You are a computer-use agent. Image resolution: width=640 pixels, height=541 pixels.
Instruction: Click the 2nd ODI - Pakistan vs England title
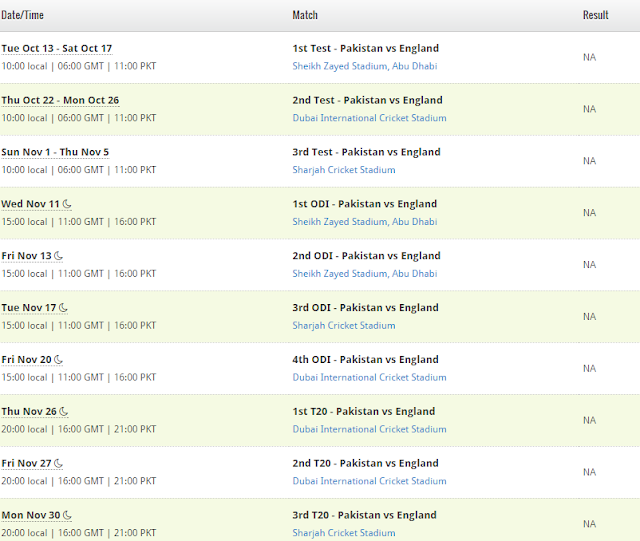366,256
